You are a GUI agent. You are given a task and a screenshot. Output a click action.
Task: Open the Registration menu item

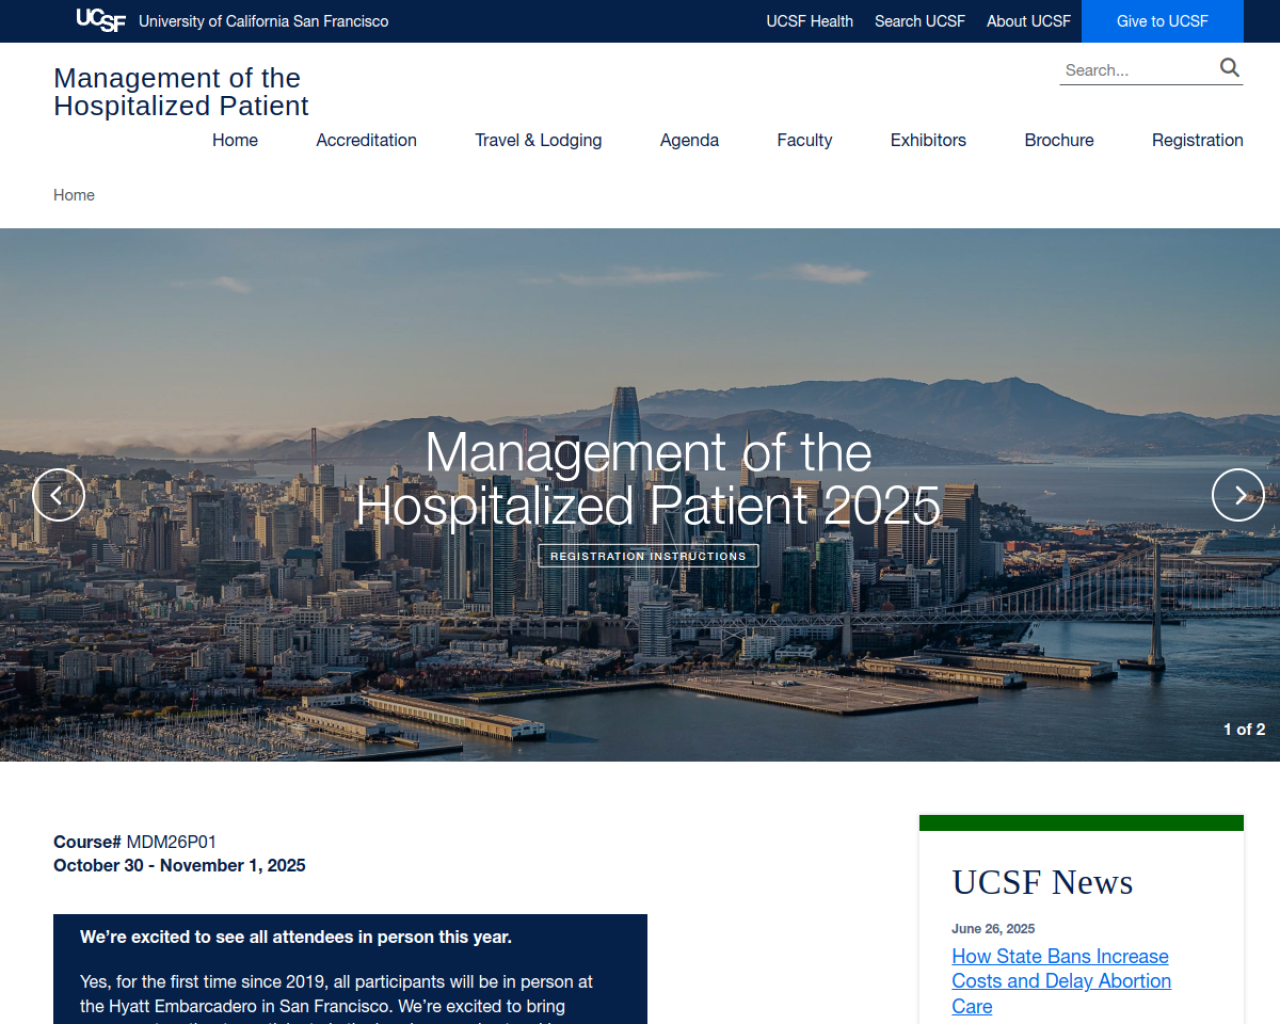pyautogui.click(x=1197, y=140)
